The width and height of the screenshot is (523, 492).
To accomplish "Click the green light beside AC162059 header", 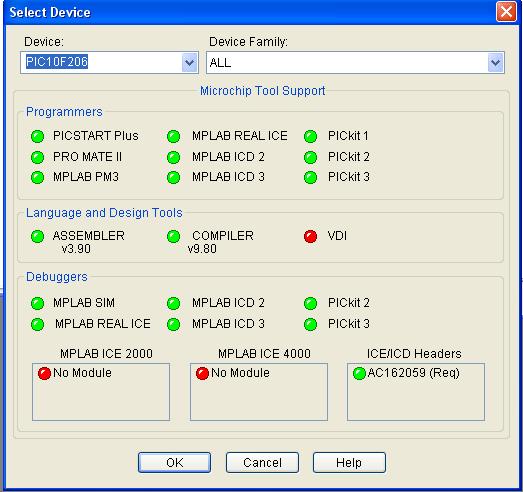I will click(359, 373).
